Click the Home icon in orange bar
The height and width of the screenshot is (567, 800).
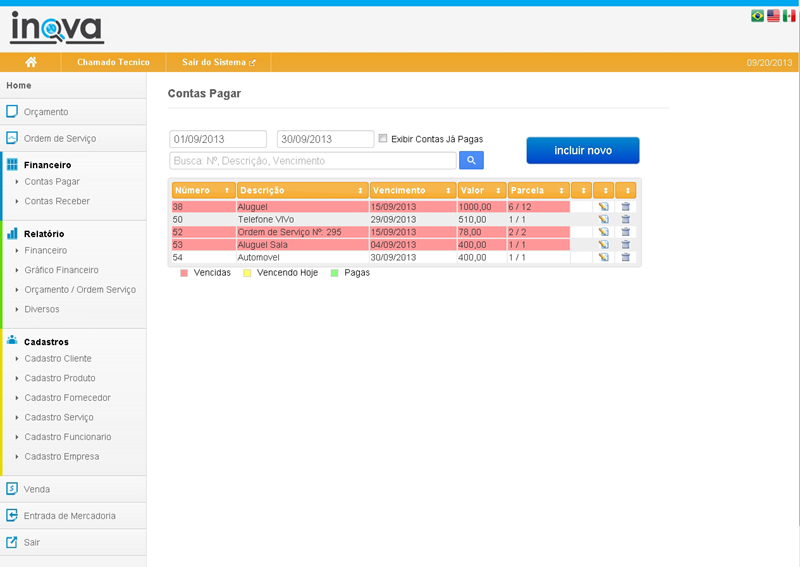coord(31,62)
